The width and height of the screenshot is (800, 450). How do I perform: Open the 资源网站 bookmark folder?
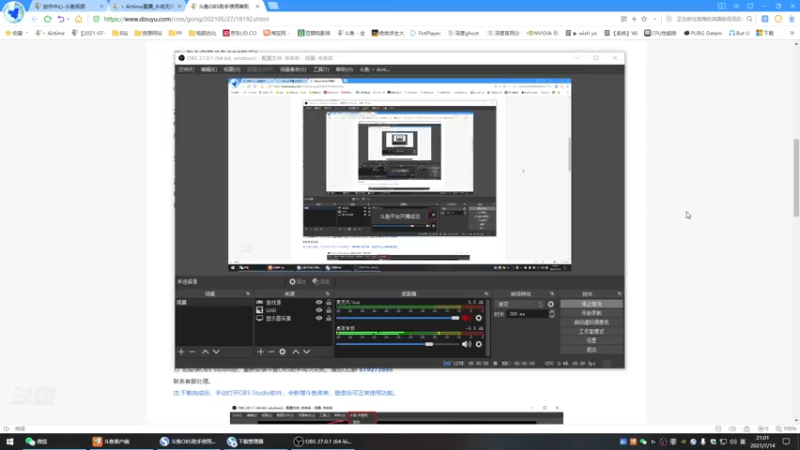tap(148, 33)
